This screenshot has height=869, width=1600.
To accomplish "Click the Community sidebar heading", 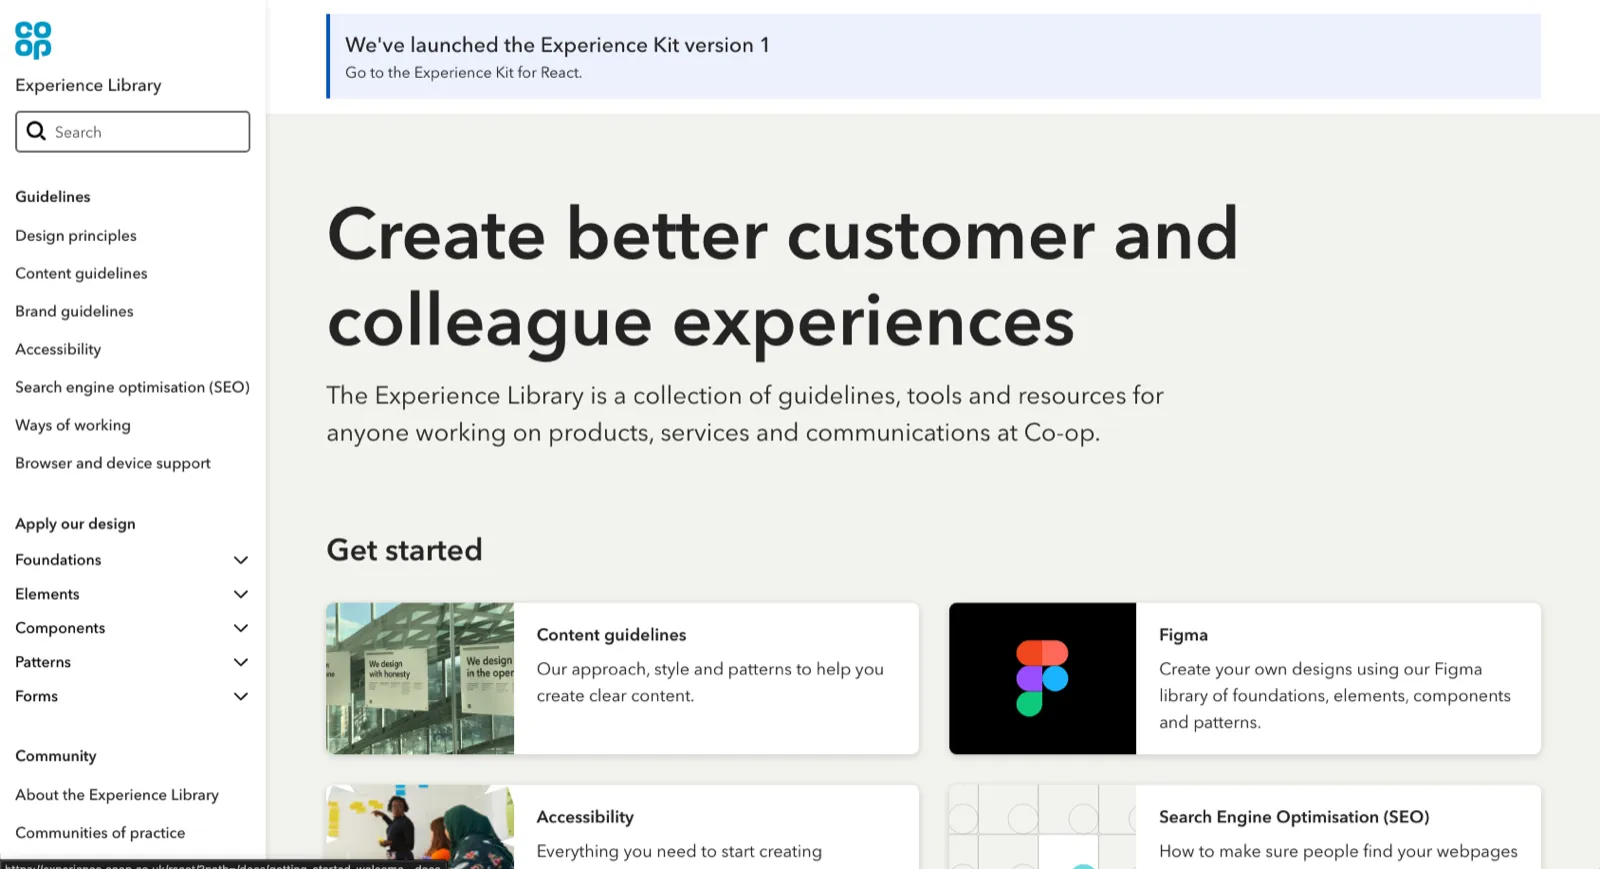I will pyautogui.click(x=56, y=756).
